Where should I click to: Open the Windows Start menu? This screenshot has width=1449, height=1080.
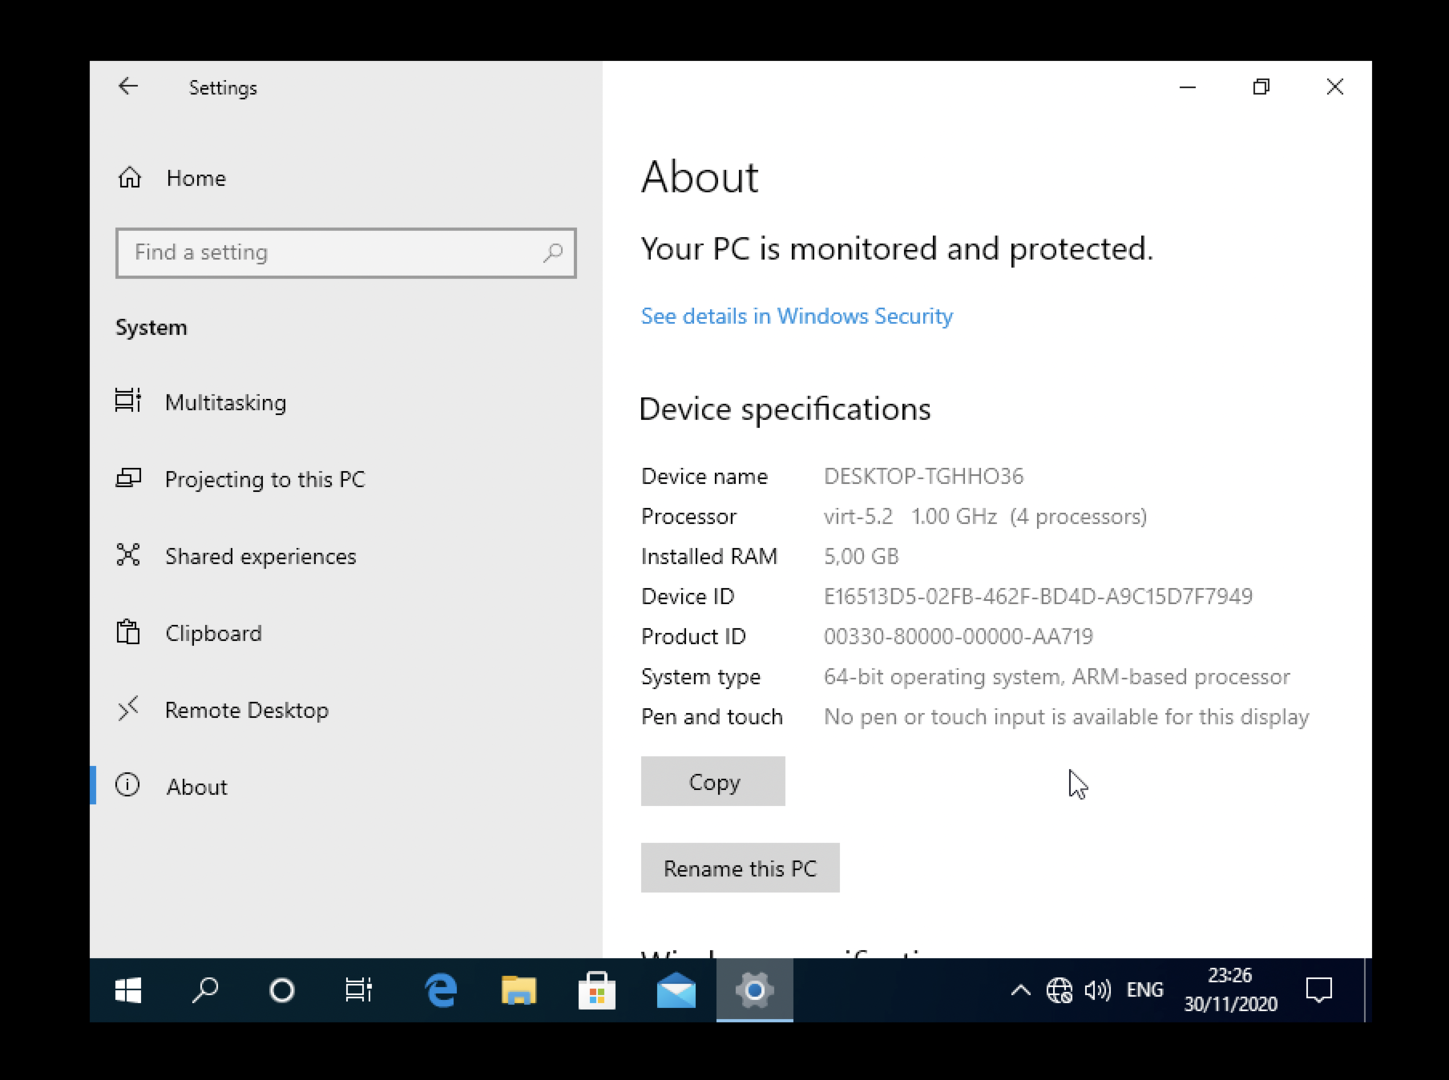(x=128, y=990)
